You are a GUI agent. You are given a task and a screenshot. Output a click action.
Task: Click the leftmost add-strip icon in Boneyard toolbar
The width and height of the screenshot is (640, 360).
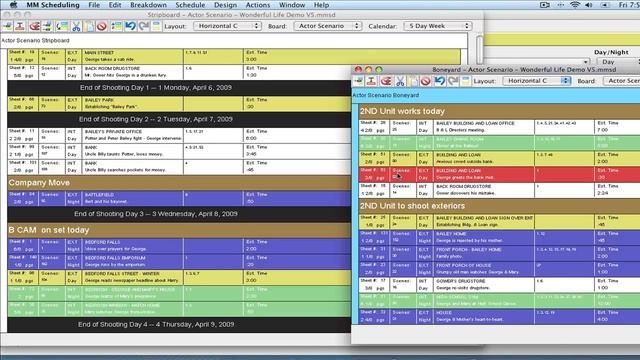click(358, 81)
